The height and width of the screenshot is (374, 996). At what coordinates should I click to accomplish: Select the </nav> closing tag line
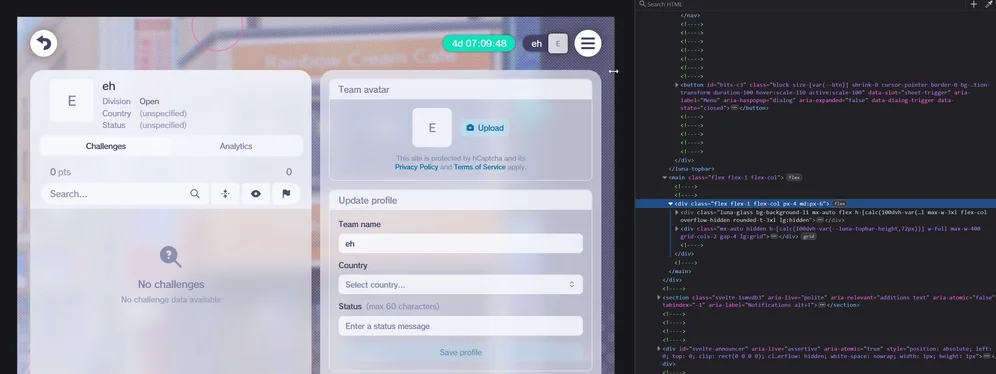tap(690, 15)
